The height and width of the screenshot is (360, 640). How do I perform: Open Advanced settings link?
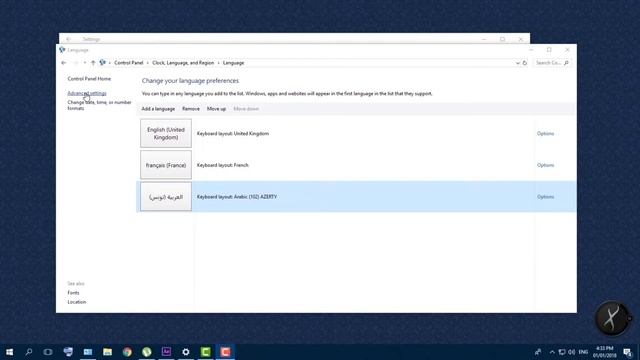point(87,93)
